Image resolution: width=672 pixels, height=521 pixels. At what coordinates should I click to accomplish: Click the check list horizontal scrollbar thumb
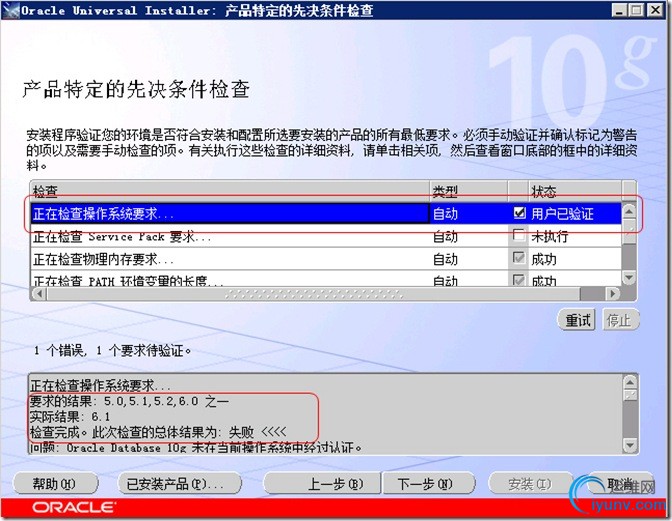[x=313, y=293]
